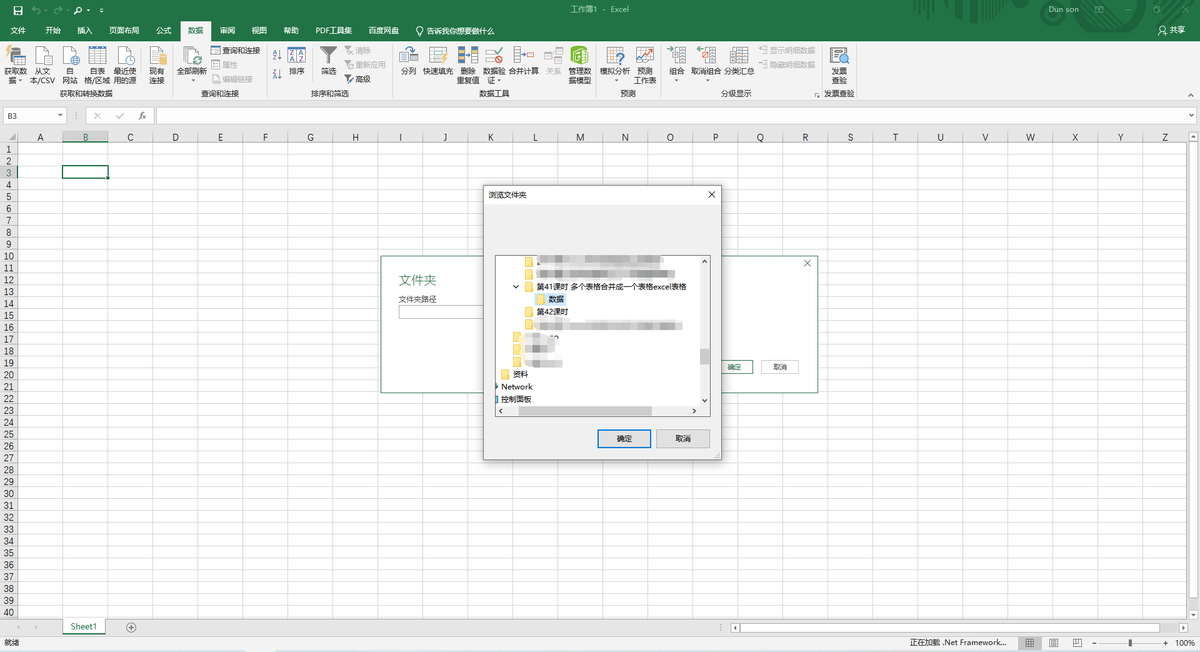Click the 全部刷新 refresh icon

(191, 57)
